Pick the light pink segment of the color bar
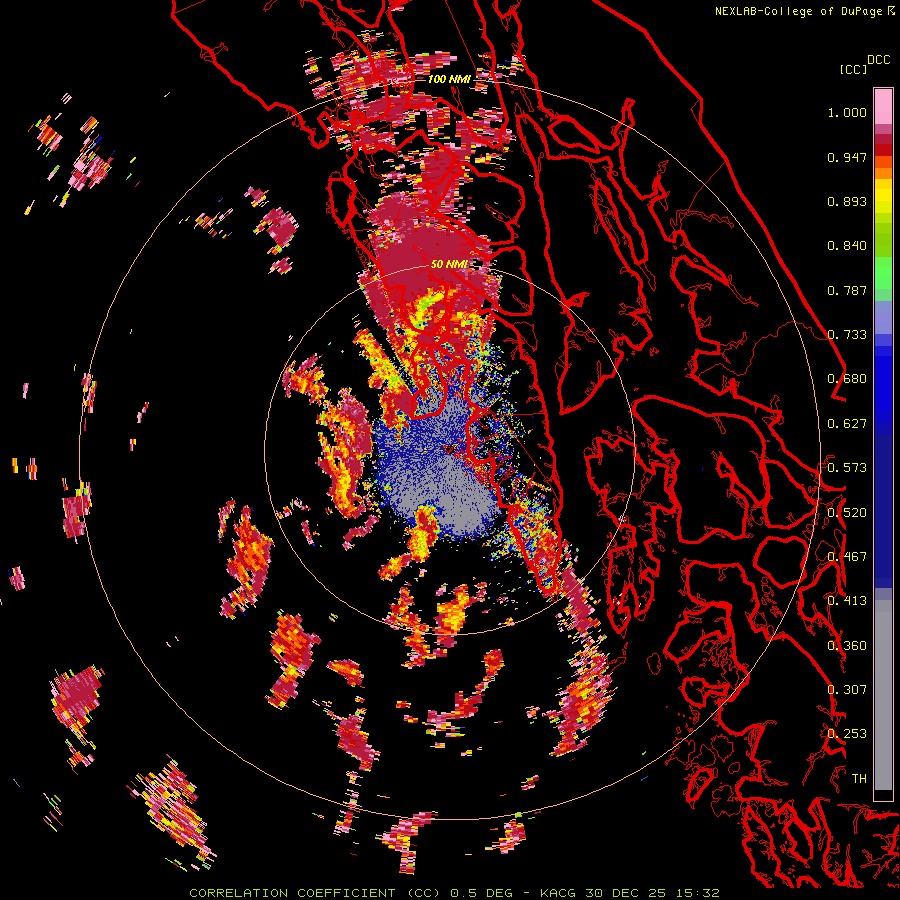900x900 pixels. click(883, 106)
